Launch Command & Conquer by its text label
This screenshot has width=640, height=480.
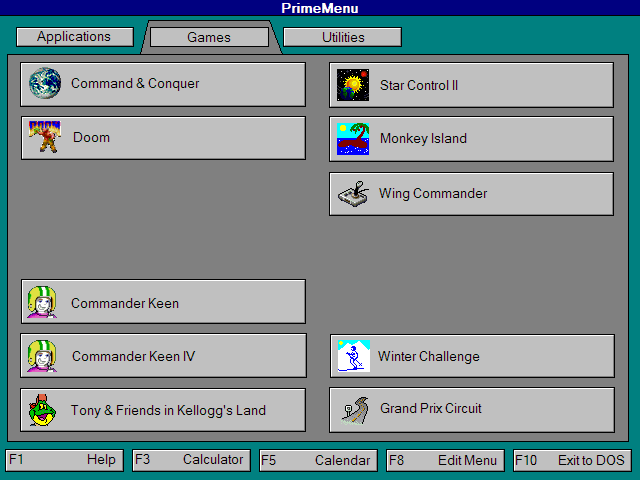(135, 83)
